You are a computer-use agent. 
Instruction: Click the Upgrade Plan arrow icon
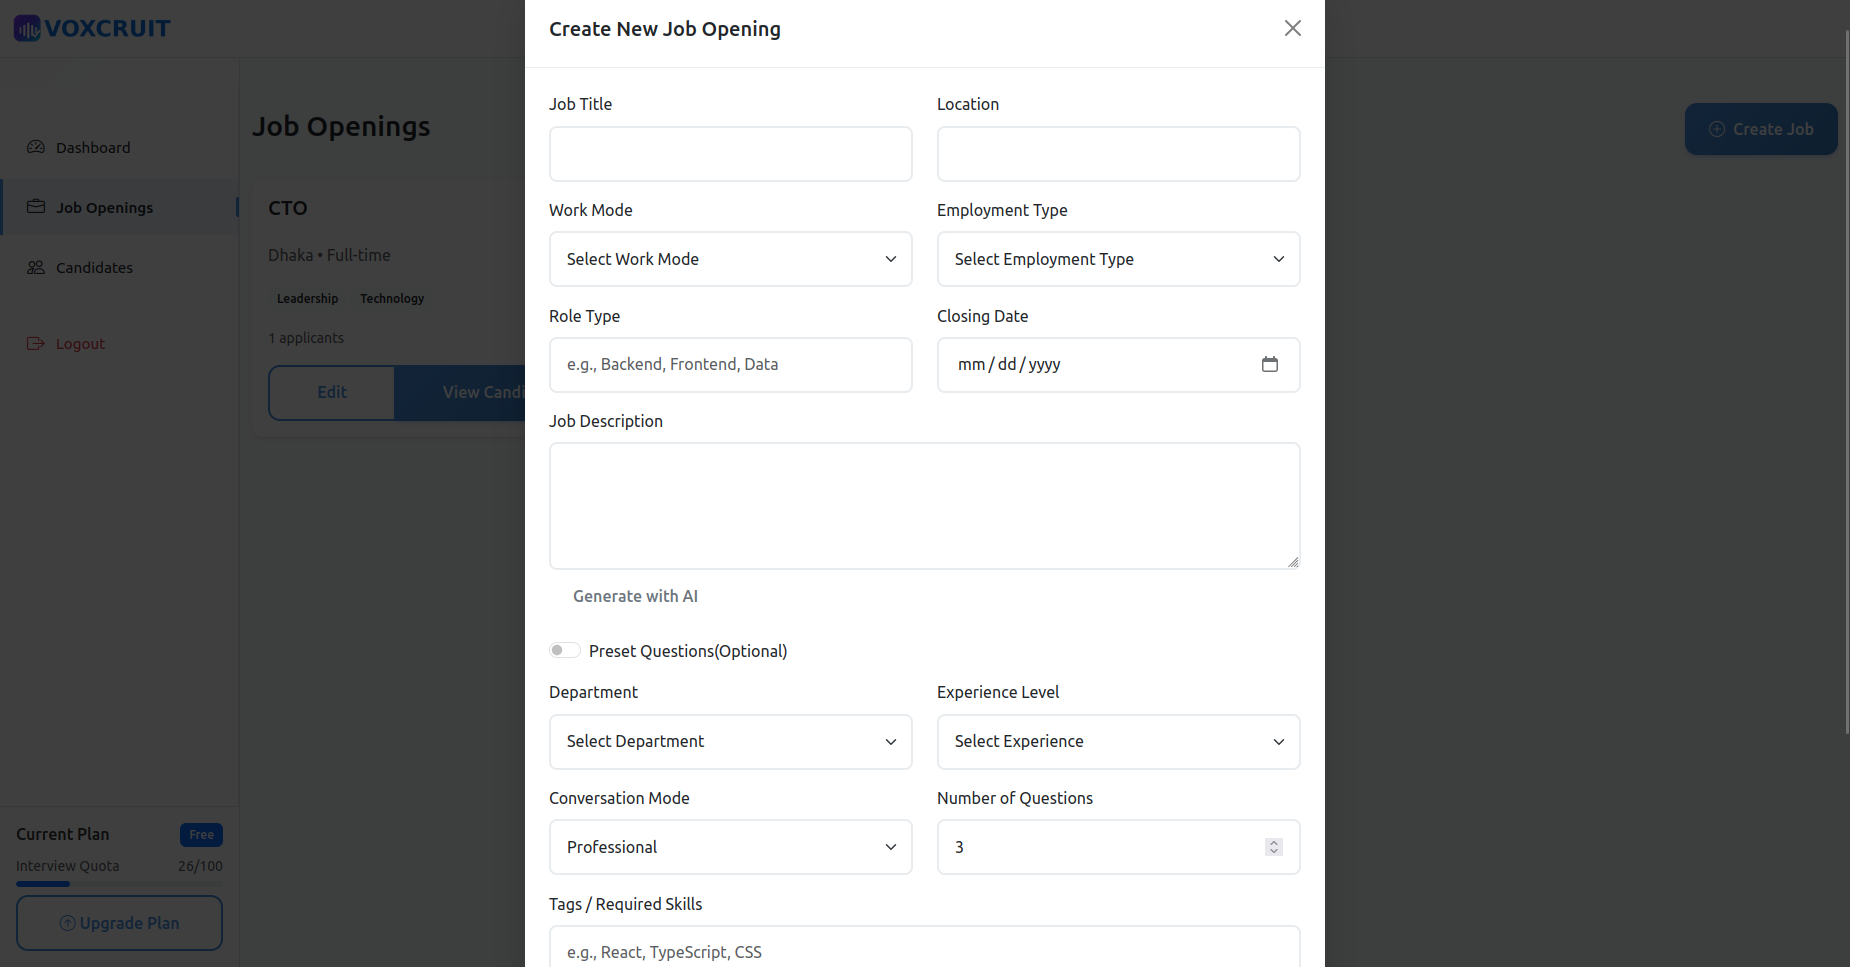[67, 923]
